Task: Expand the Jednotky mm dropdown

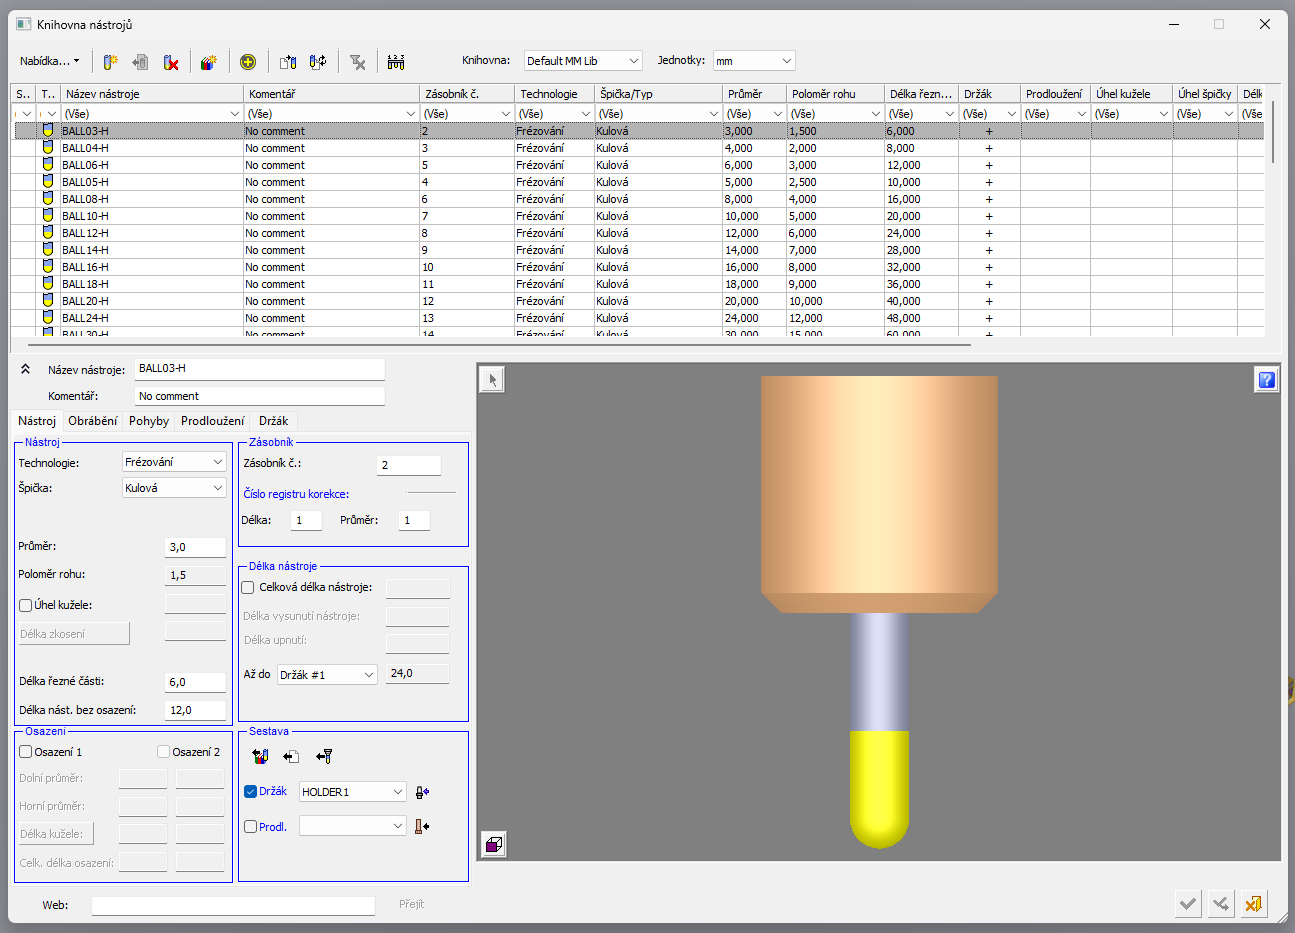Action: tap(754, 61)
